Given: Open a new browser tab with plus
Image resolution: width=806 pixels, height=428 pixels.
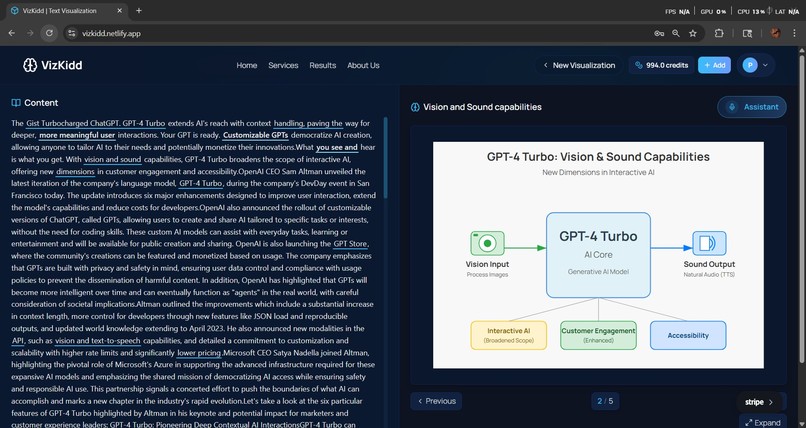Looking at the screenshot, I should [139, 10].
